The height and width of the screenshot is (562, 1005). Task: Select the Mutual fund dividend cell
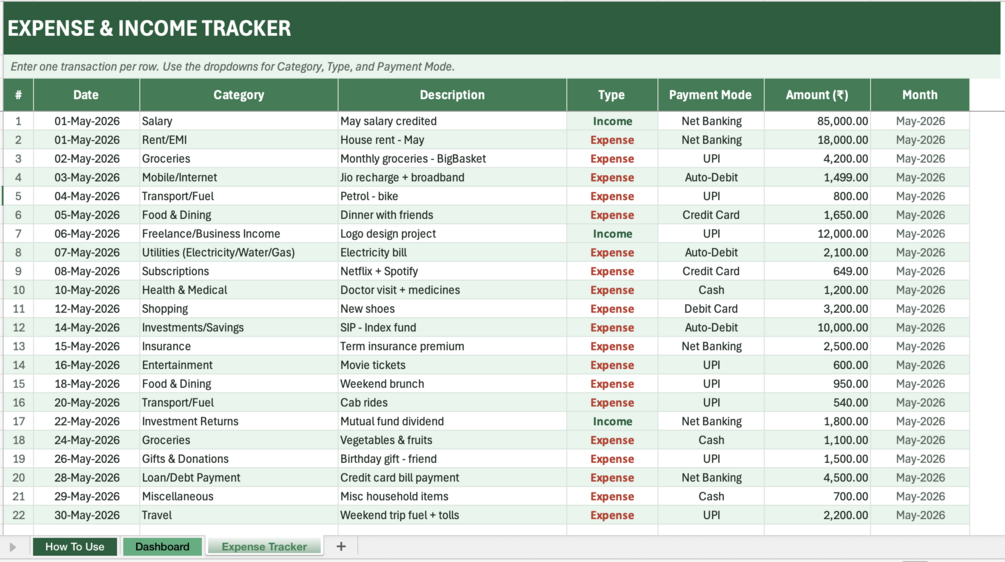click(452, 421)
